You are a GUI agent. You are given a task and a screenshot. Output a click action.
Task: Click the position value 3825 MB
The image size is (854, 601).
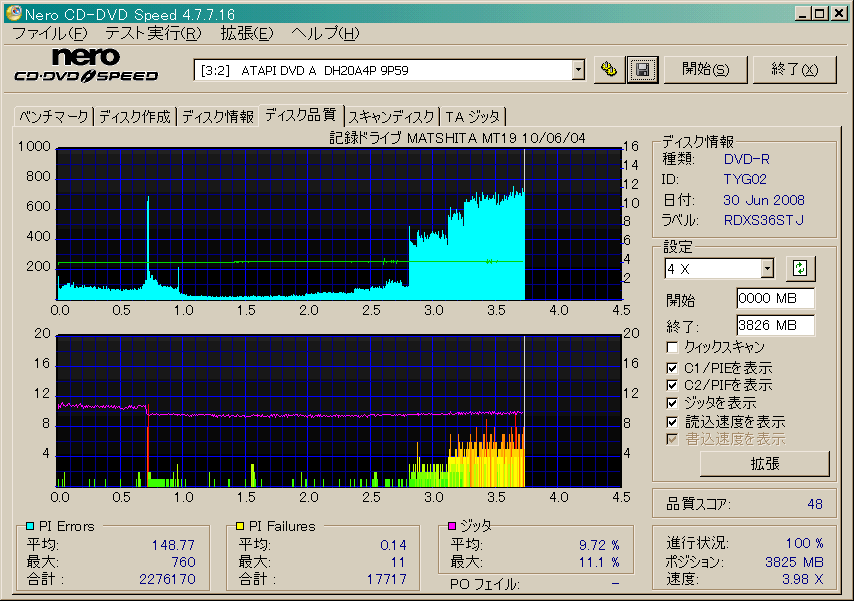click(794, 562)
